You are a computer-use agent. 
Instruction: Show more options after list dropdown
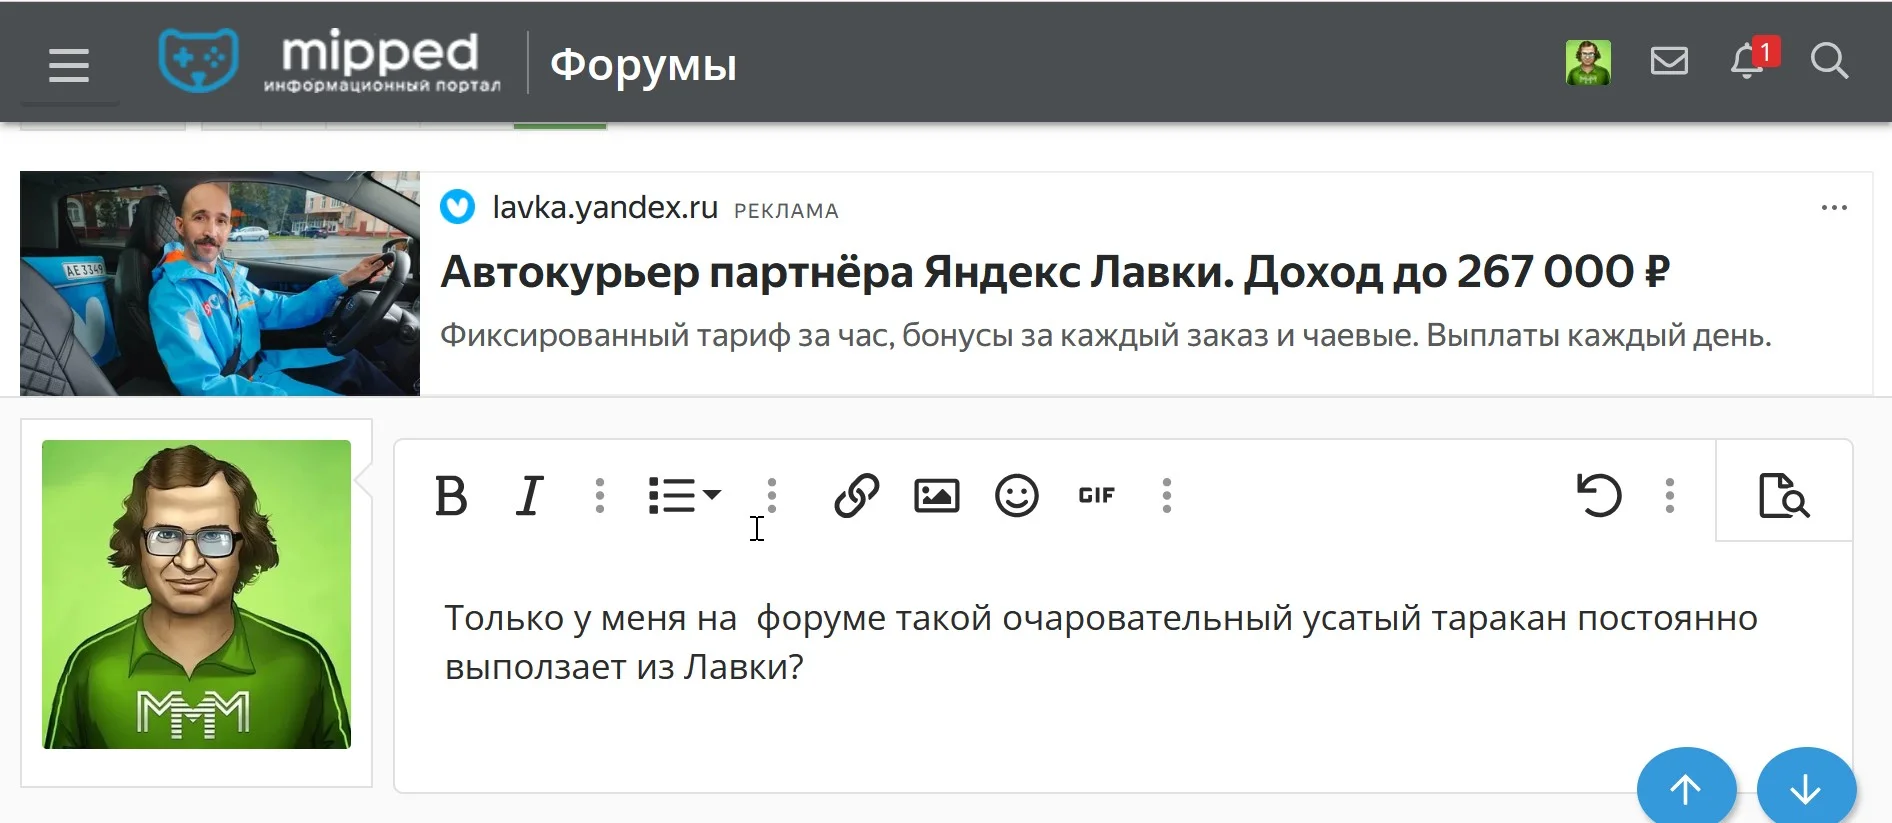pos(772,496)
